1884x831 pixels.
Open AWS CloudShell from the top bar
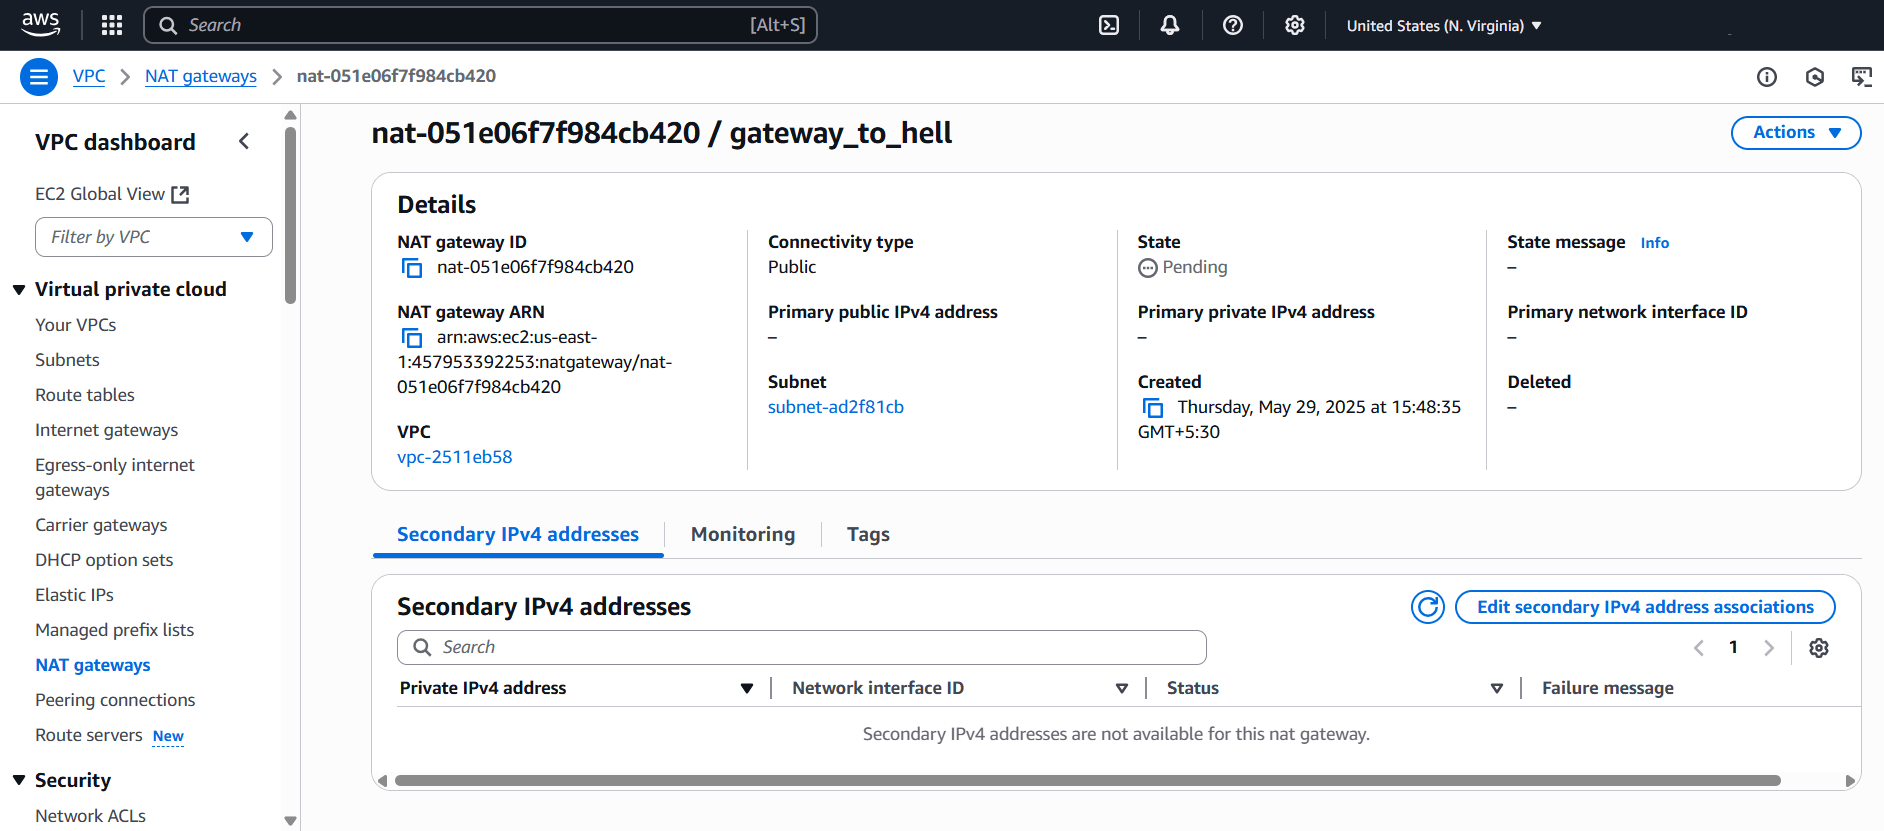click(x=1109, y=25)
